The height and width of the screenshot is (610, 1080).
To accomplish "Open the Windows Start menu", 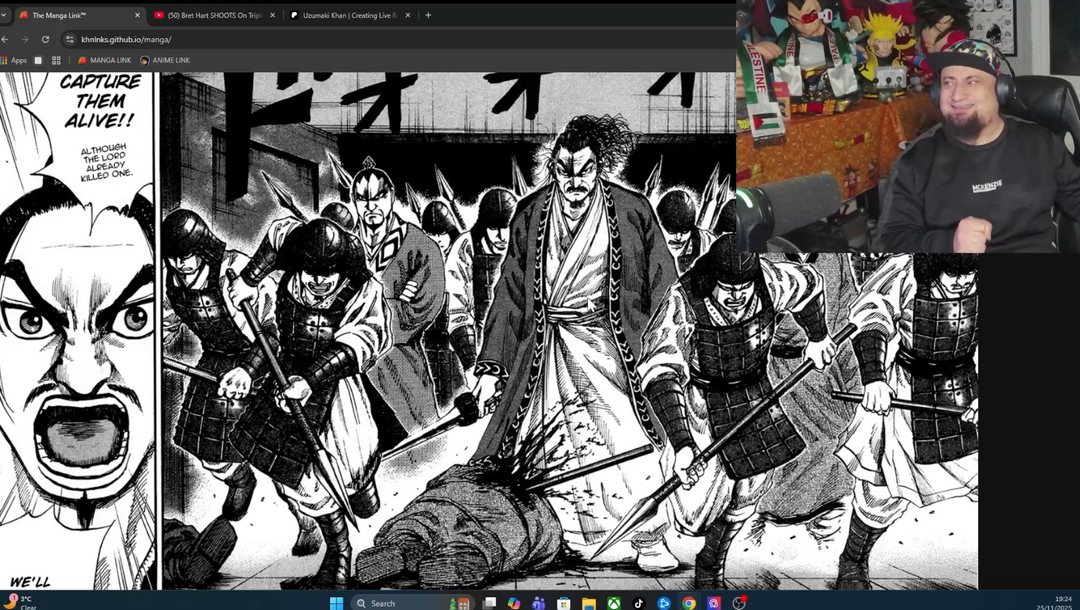I will (x=335, y=603).
